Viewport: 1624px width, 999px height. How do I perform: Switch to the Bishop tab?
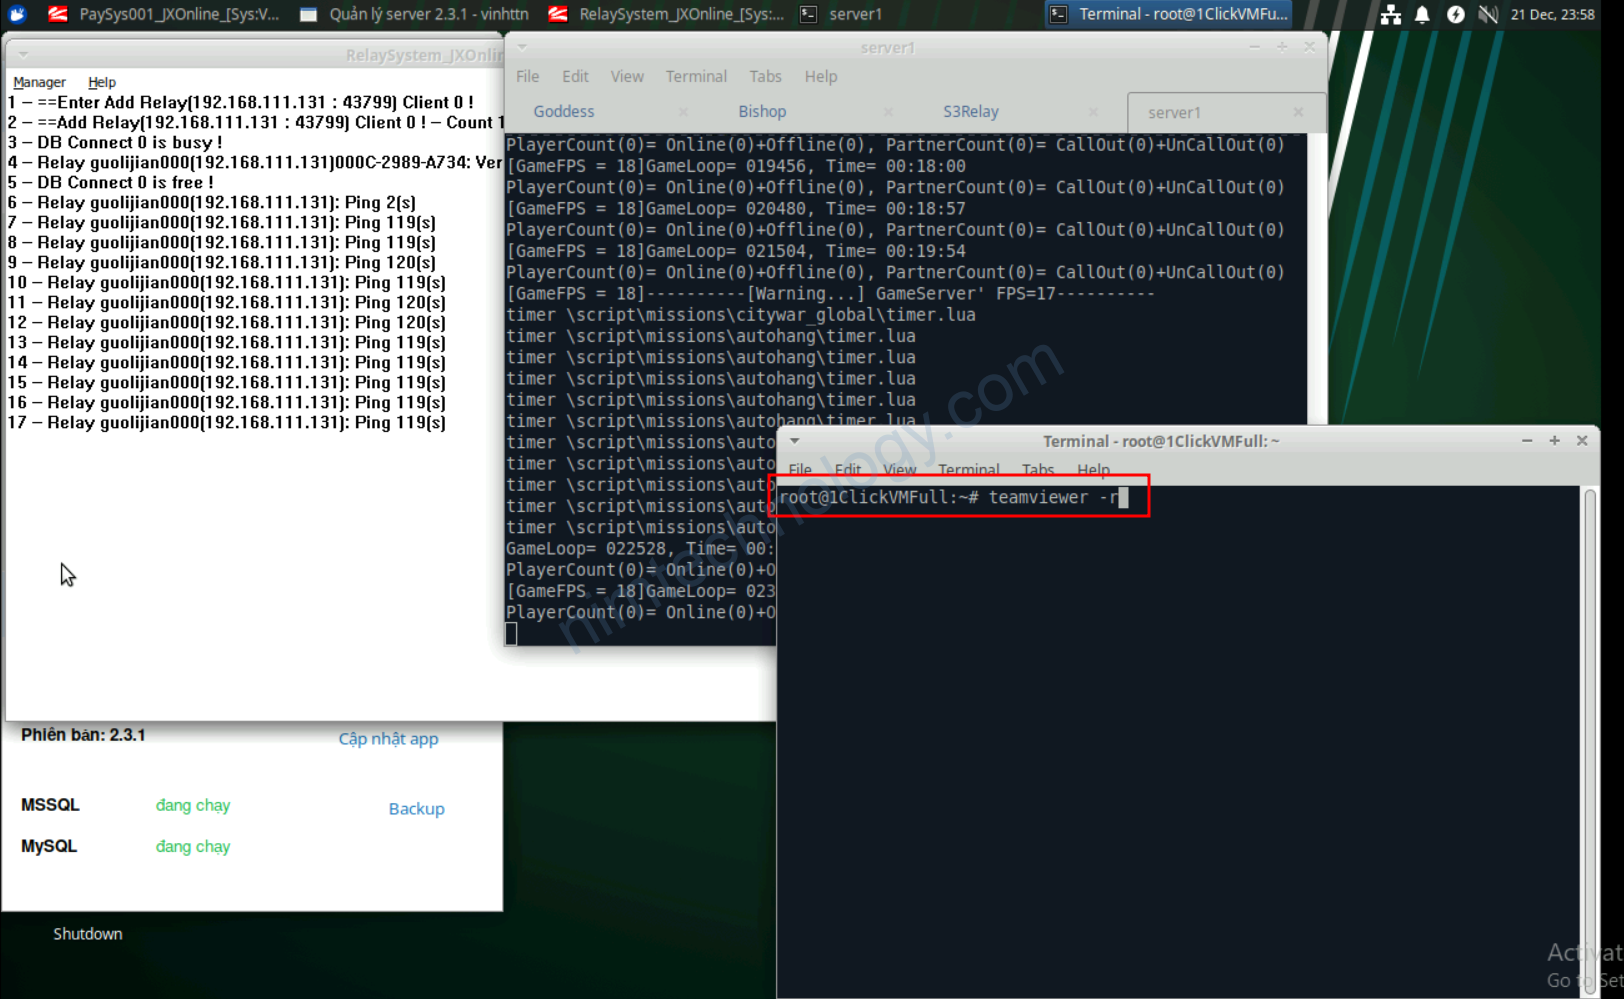762,111
